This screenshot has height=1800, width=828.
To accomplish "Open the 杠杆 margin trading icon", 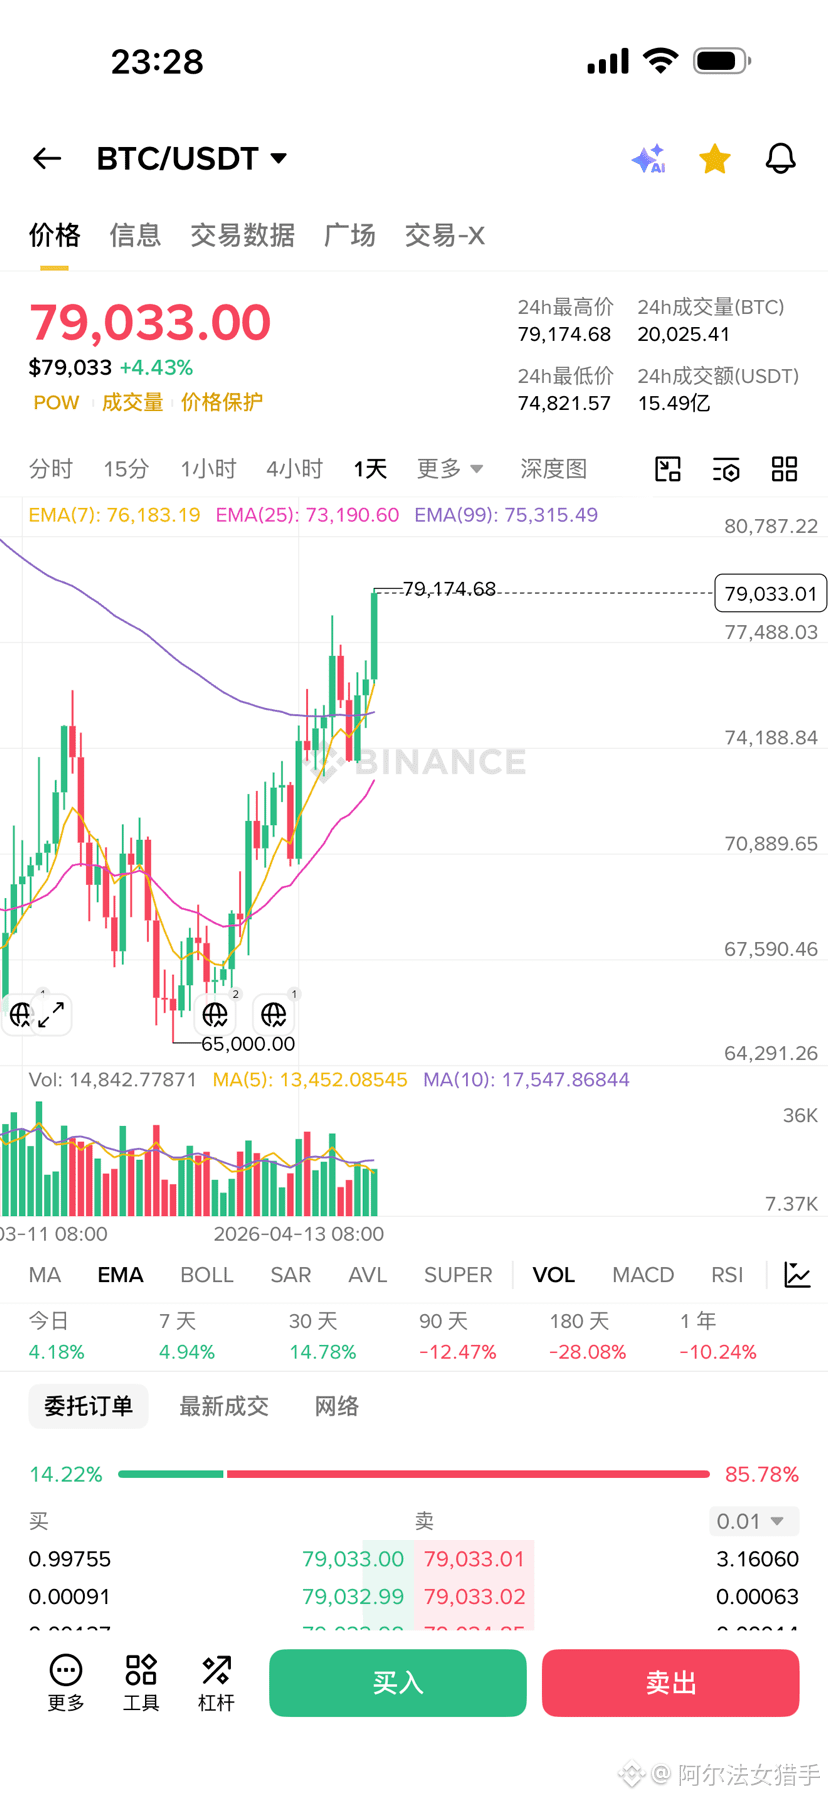I will [216, 1683].
